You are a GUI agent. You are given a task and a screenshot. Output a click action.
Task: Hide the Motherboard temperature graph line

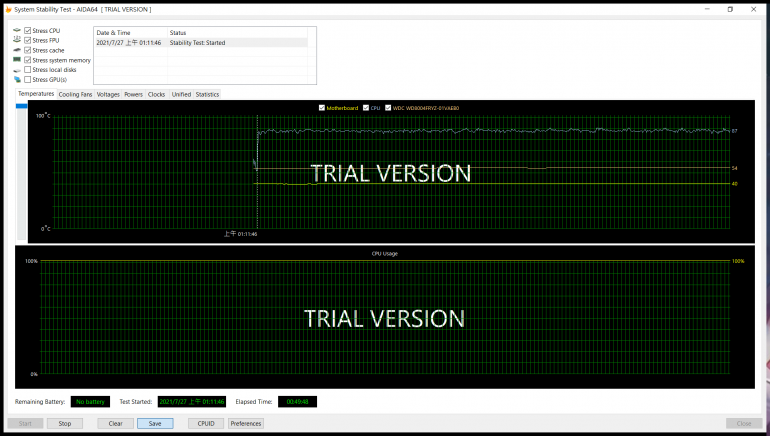coord(321,107)
